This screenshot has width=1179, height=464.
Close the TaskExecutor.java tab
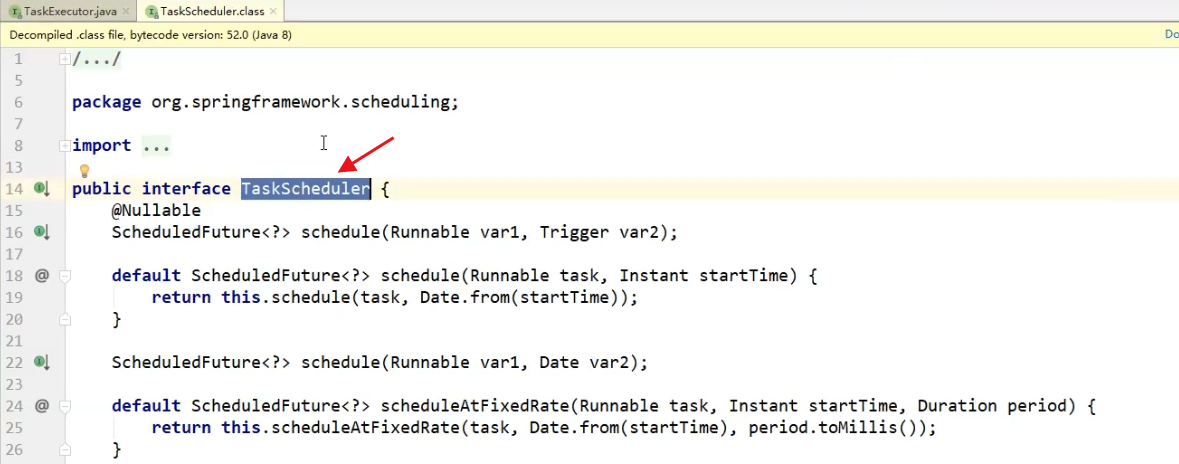click(128, 11)
